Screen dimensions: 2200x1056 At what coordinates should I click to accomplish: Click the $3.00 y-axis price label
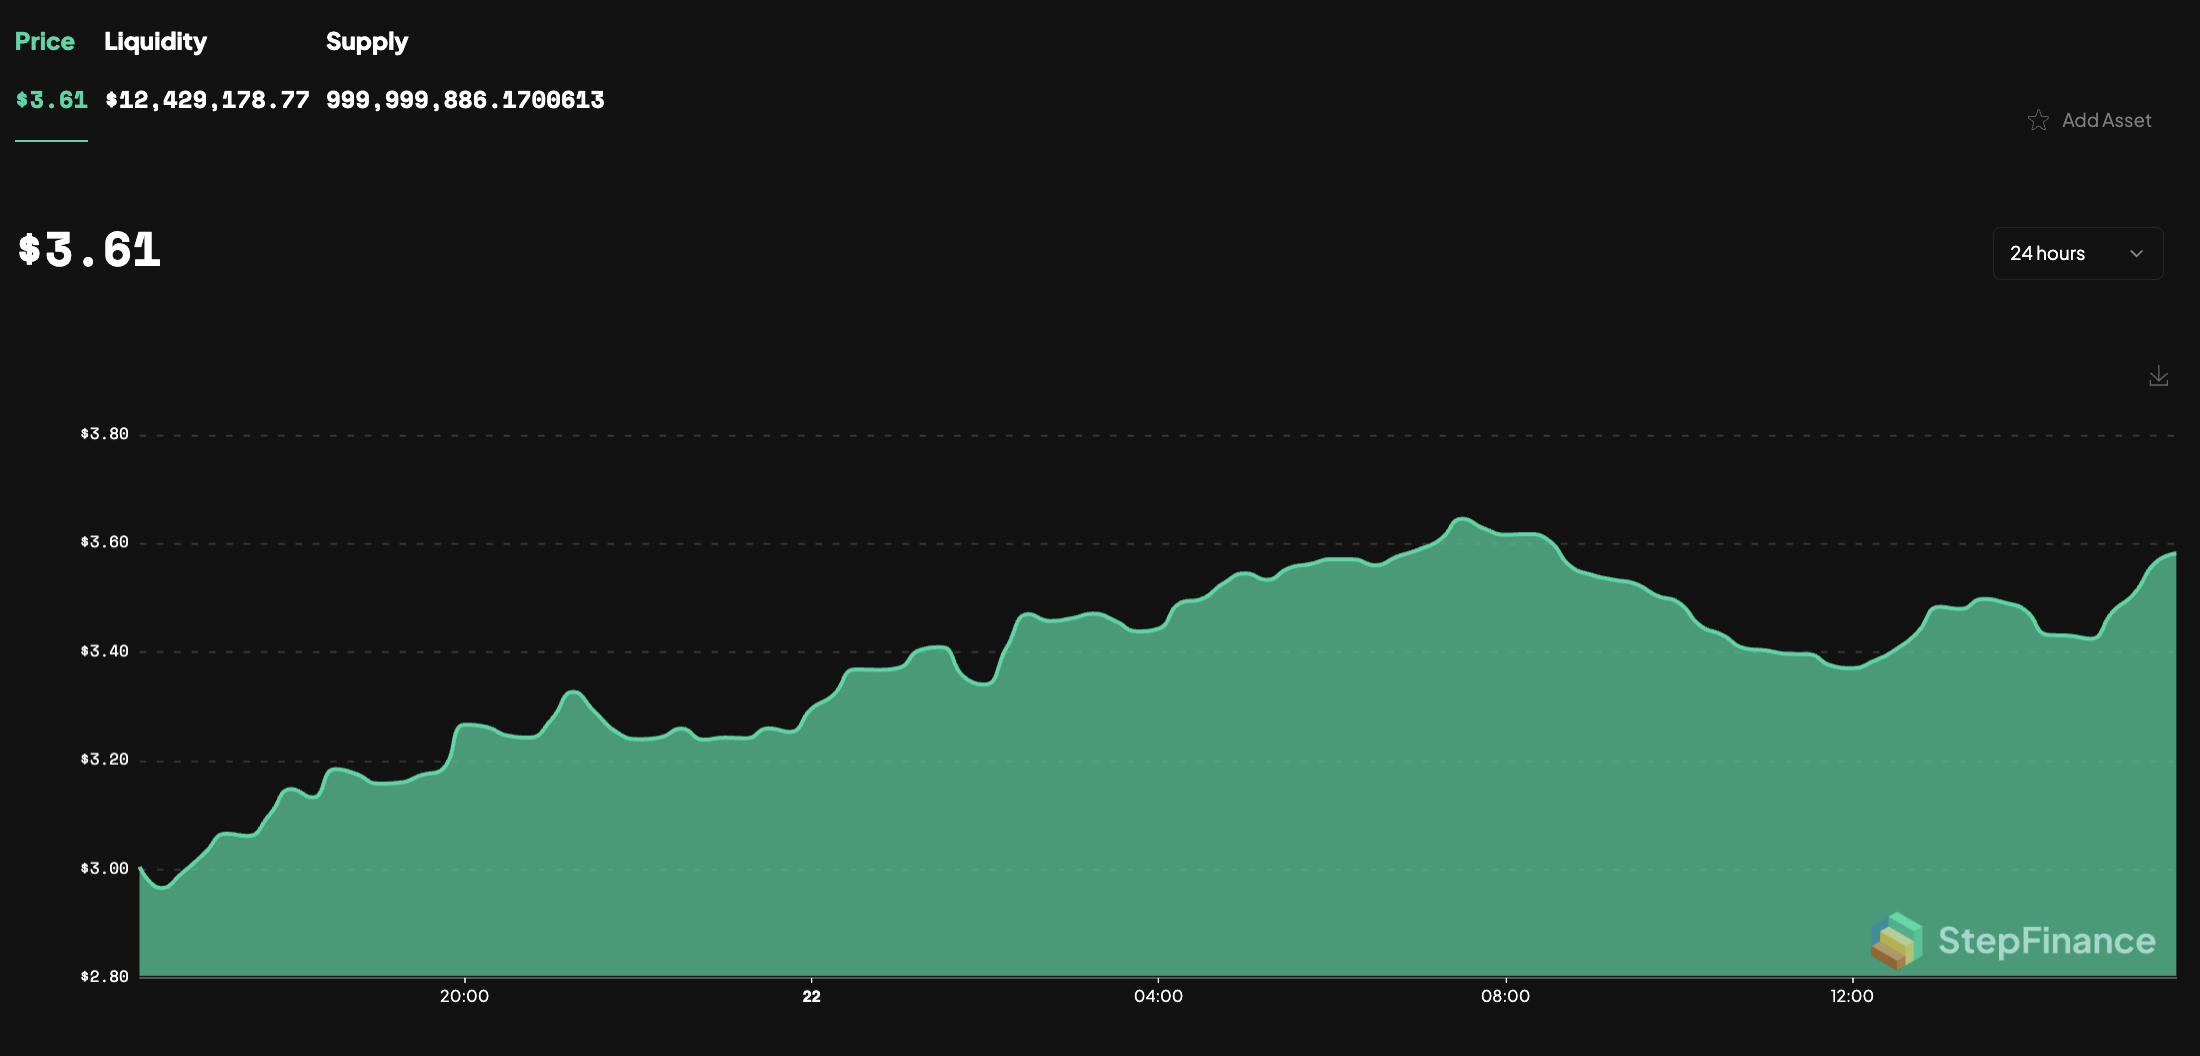[x=105, y=868]
